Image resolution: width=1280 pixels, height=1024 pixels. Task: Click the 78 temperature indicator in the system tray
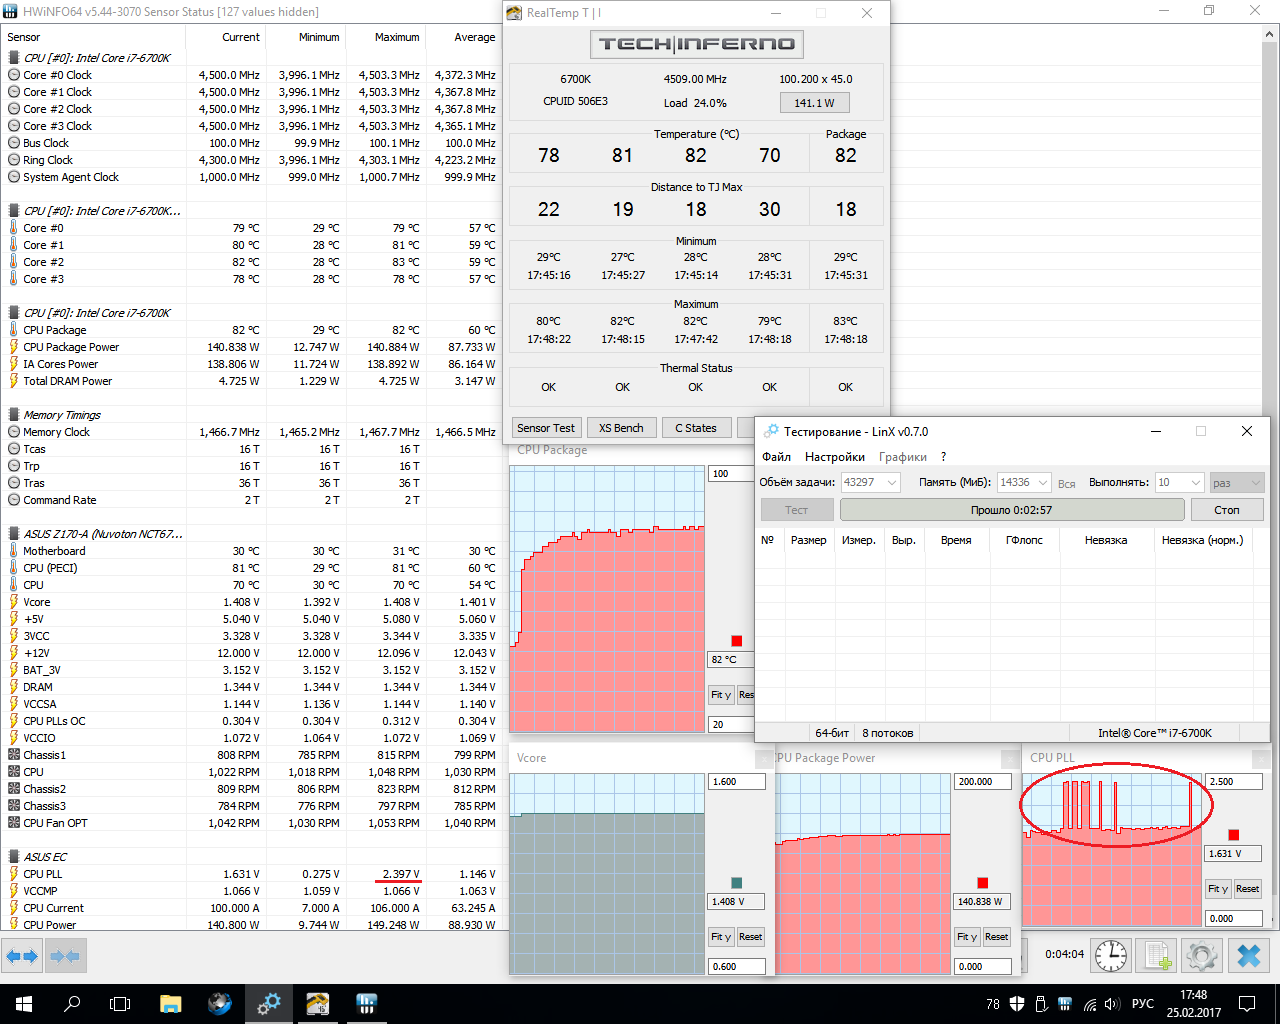point(993,1004)
